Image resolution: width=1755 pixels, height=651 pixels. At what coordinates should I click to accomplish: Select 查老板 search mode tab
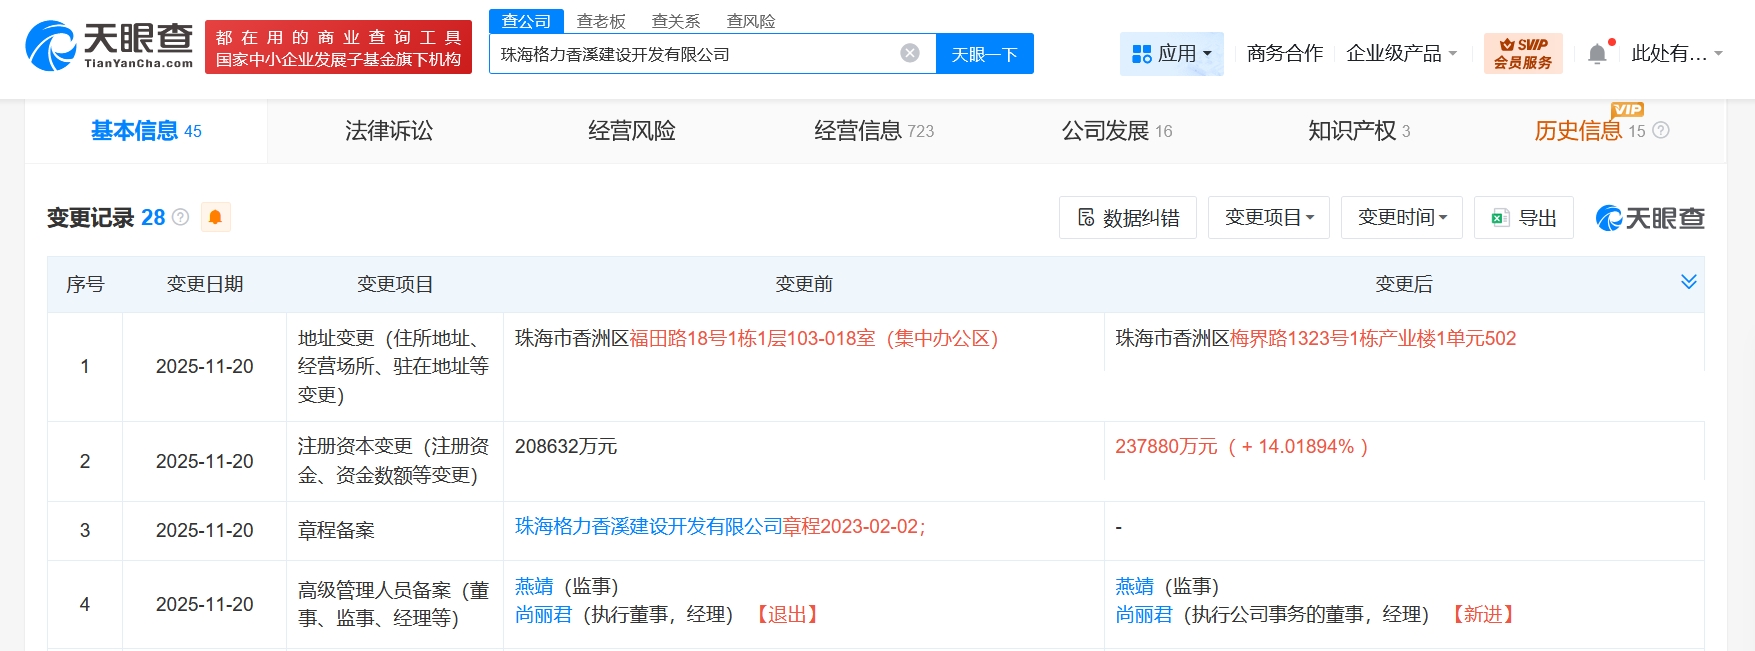tap(601, 21)
